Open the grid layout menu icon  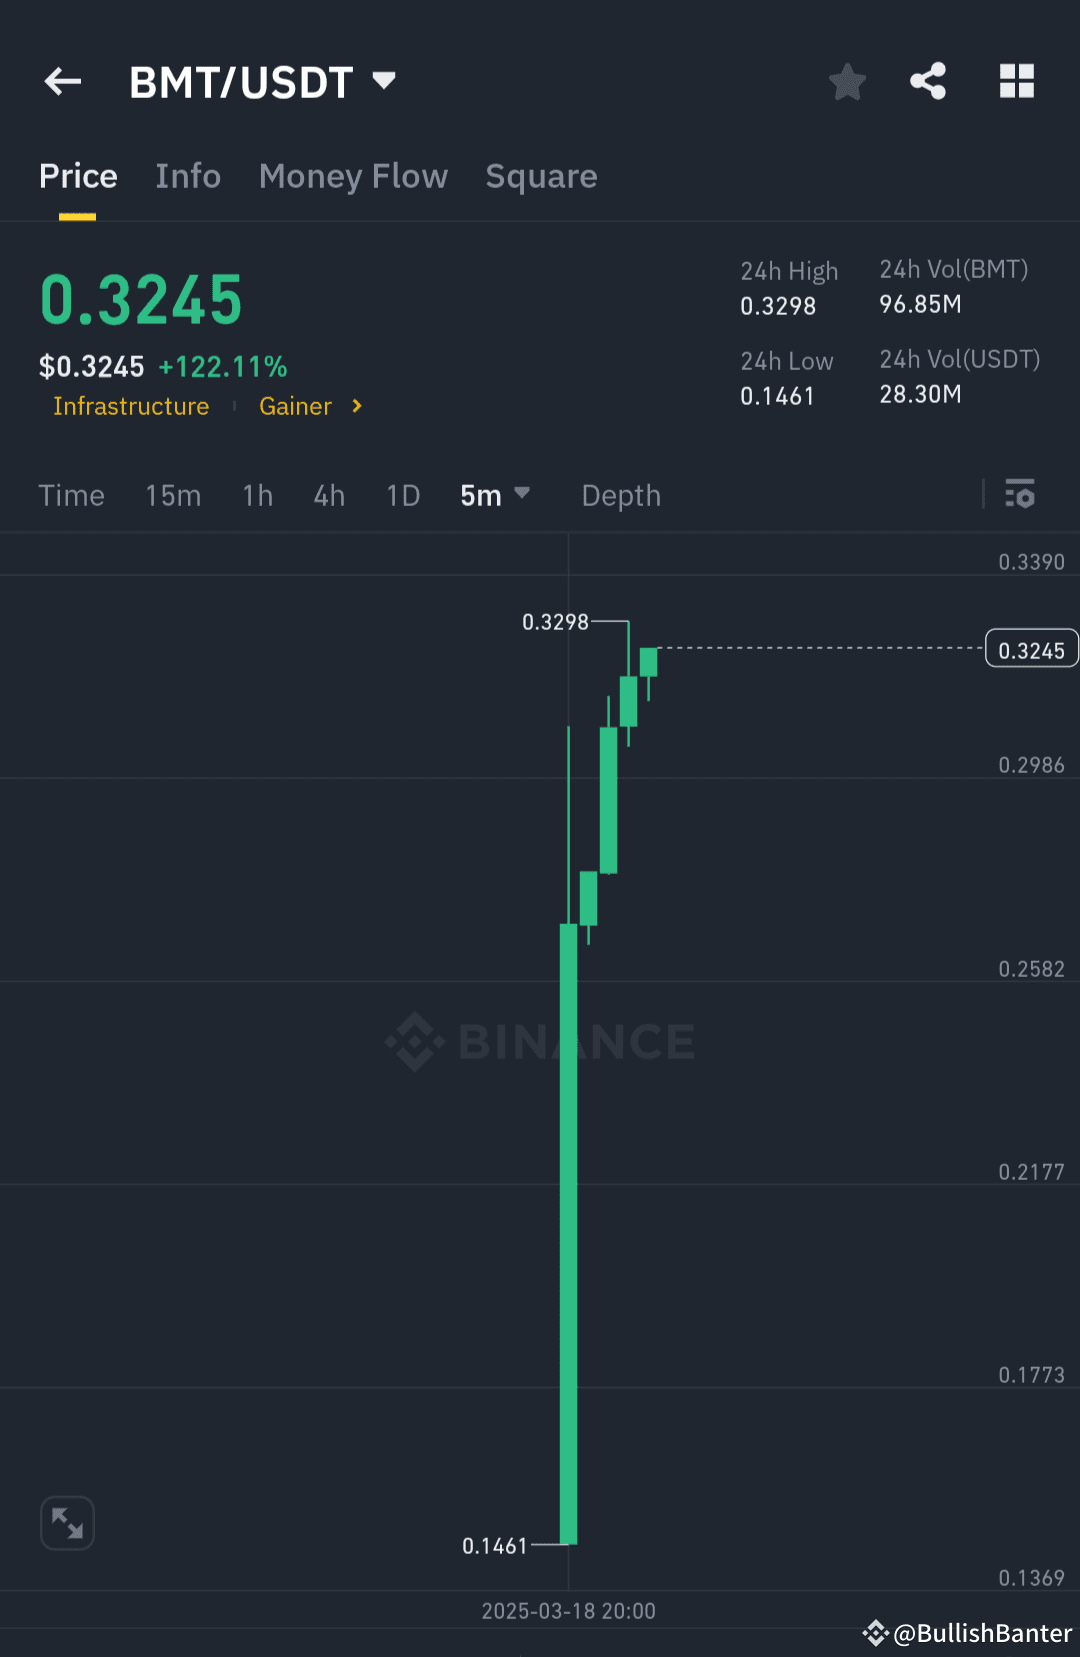pyautogui.click(x=1017, y=81)
